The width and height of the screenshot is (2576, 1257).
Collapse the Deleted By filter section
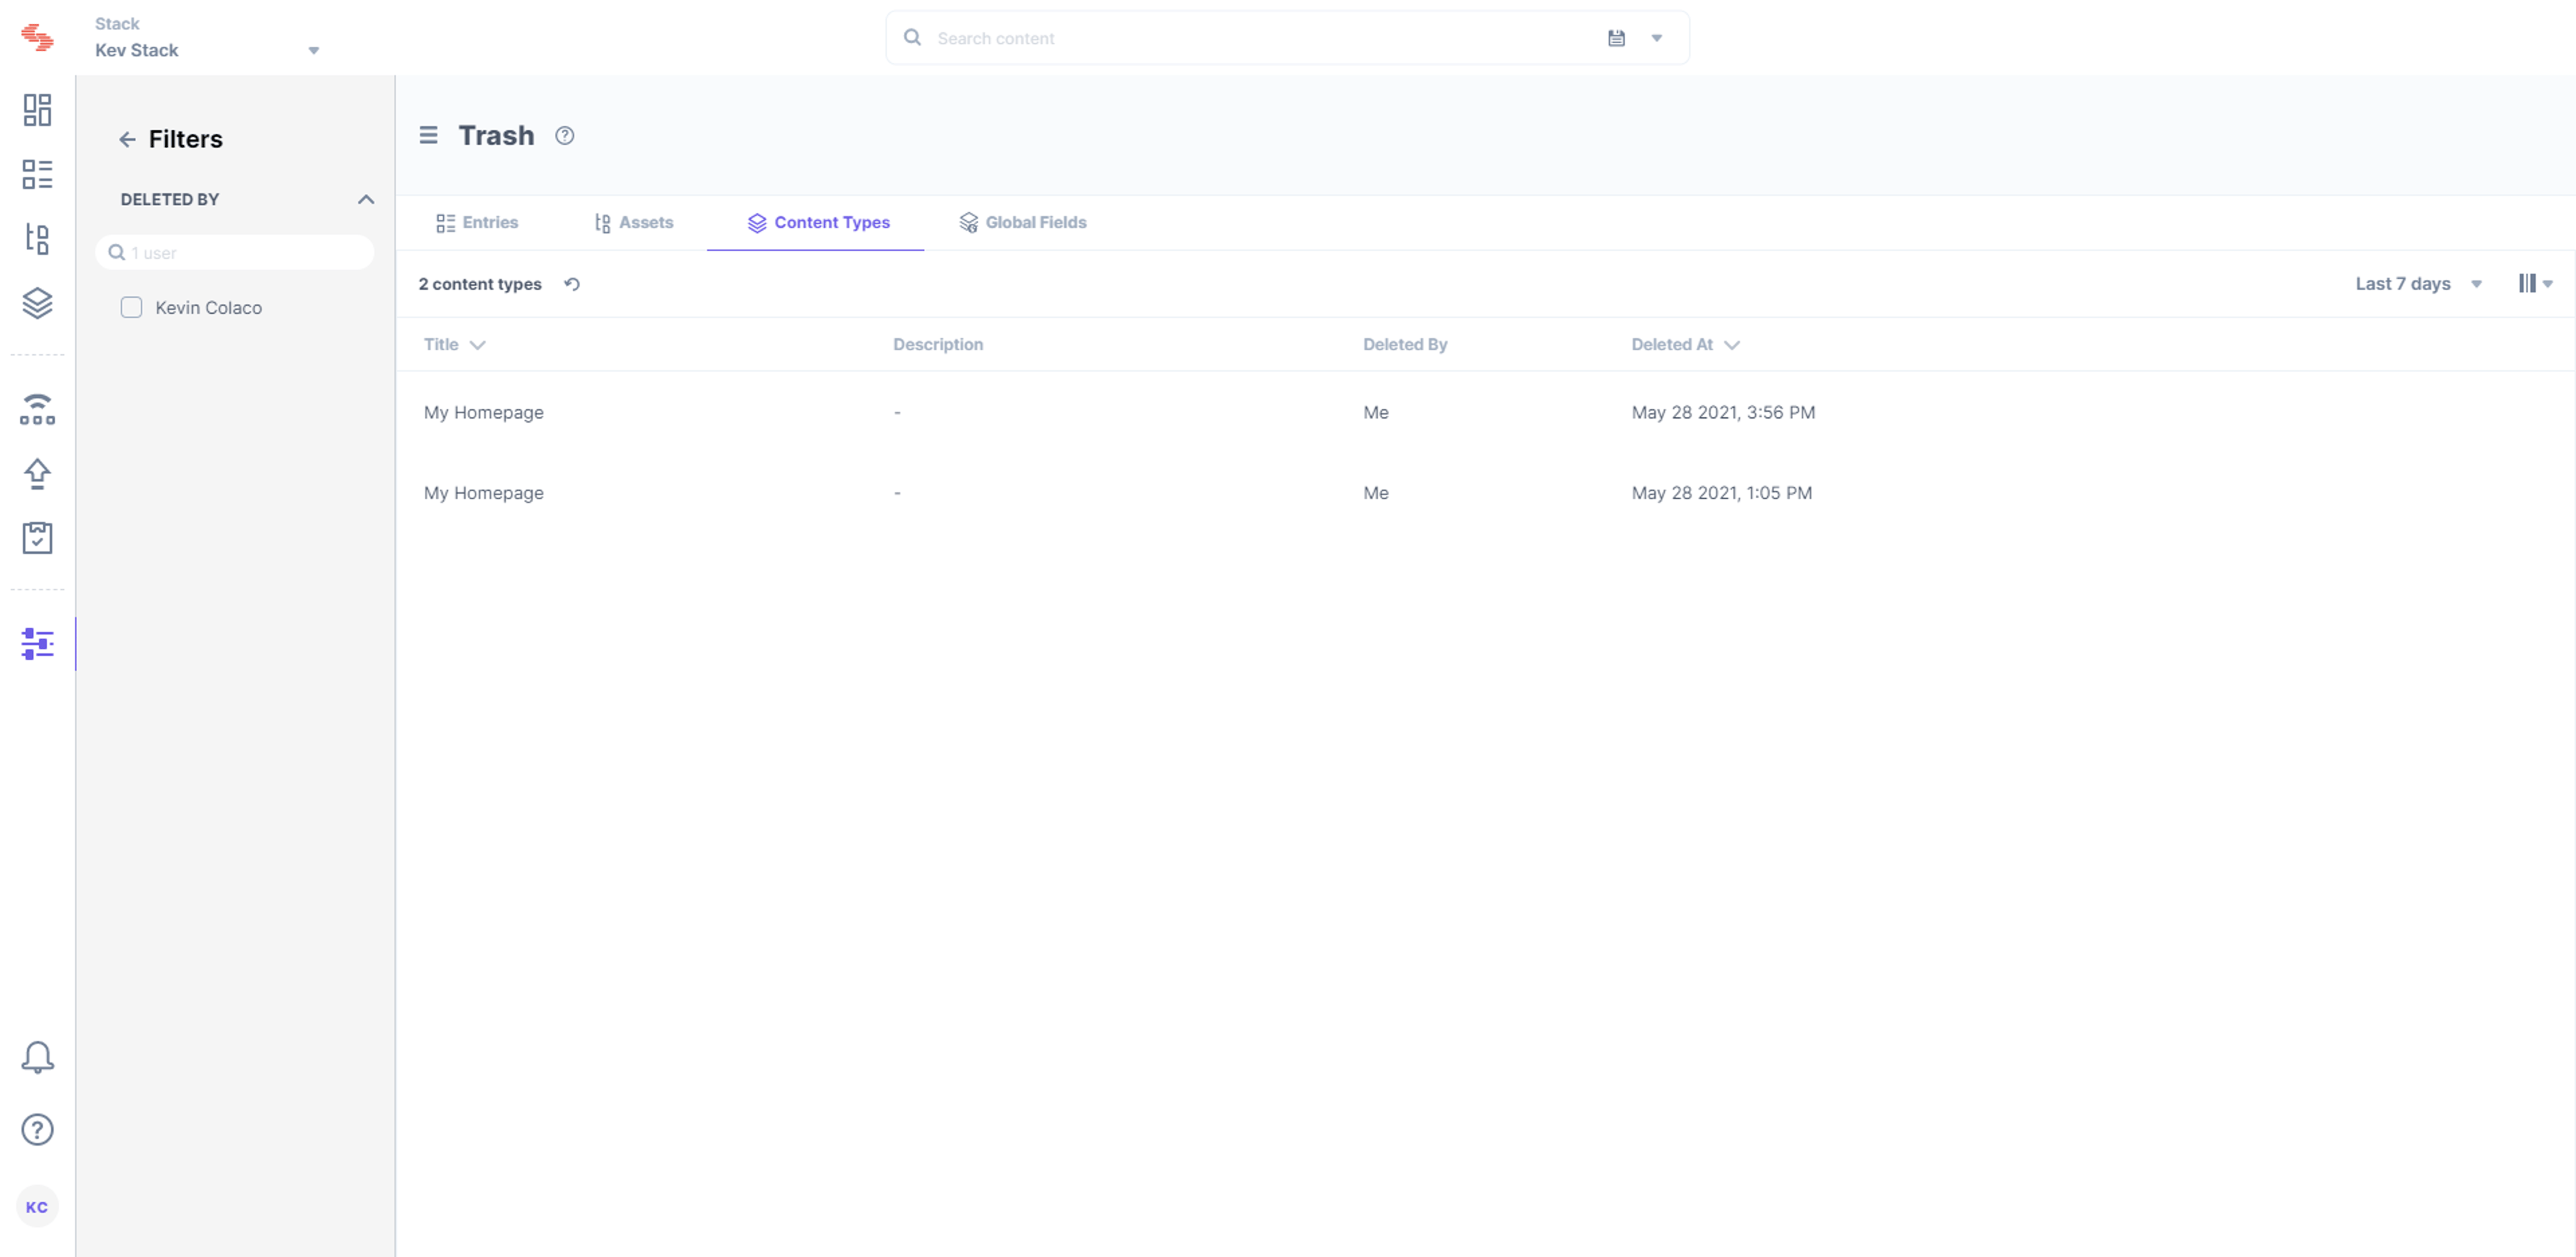(366, 199)
